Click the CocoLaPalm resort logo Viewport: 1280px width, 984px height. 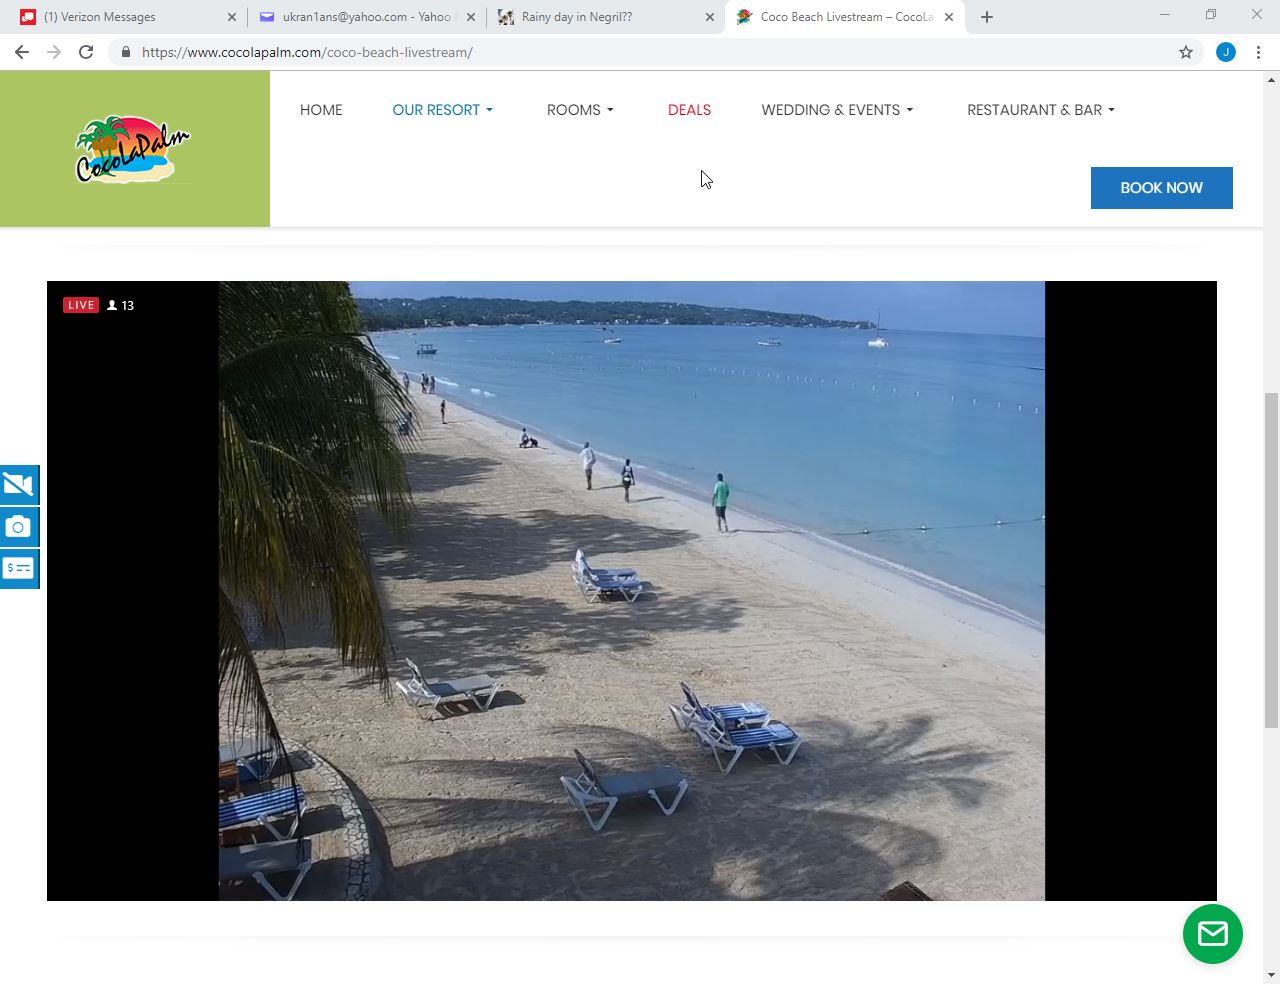134,149
